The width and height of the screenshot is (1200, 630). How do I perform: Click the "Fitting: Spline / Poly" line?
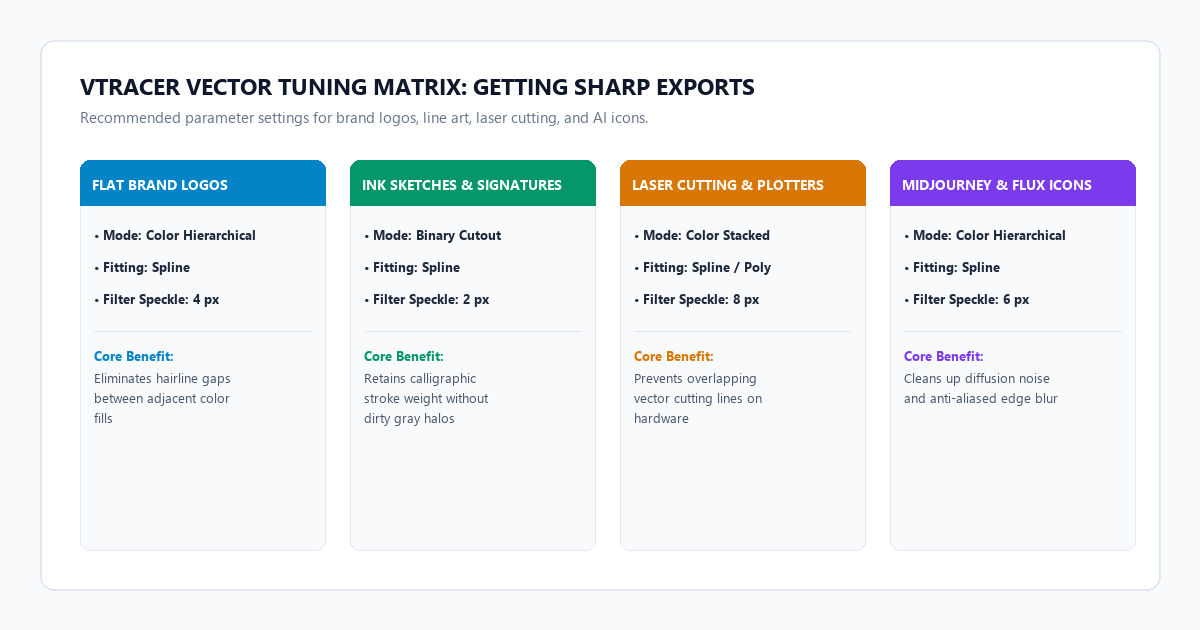[x=703, y=268]
